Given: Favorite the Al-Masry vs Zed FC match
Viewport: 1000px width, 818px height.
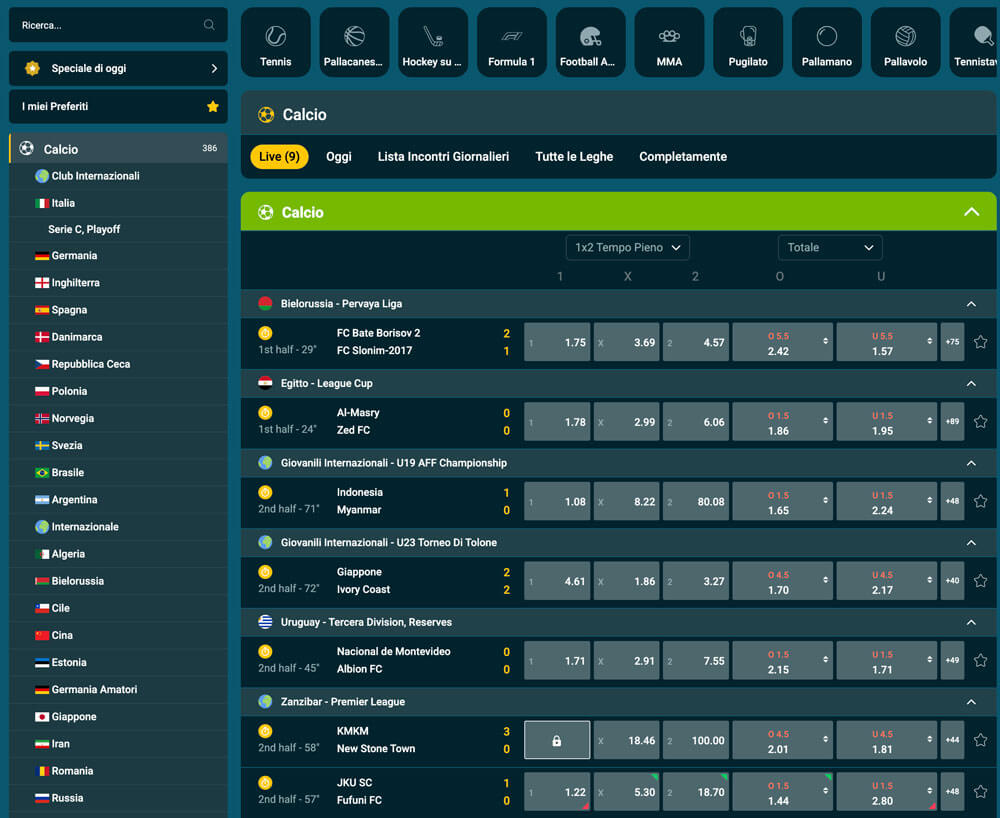Looking at the screenshot, I should (980, 421).
